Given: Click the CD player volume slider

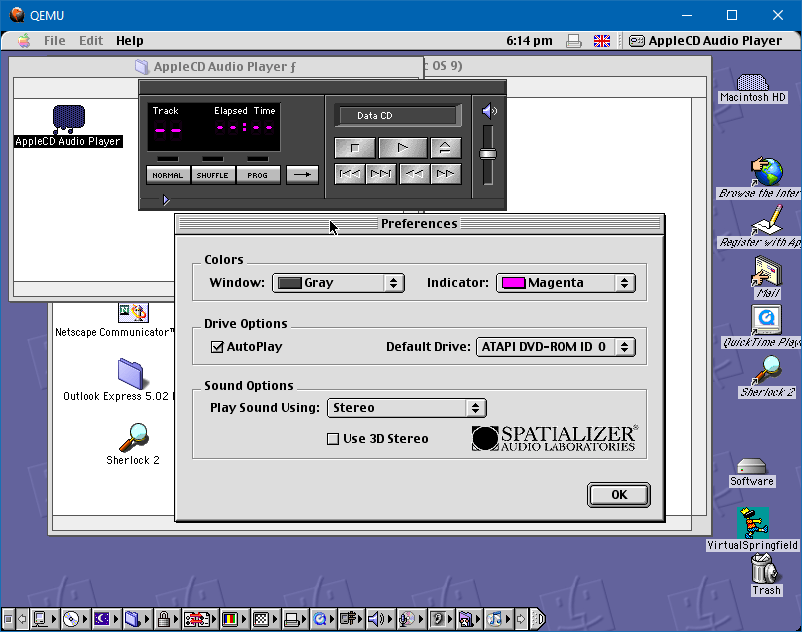Looking at the screenshot, I should [x=488, y=153].
